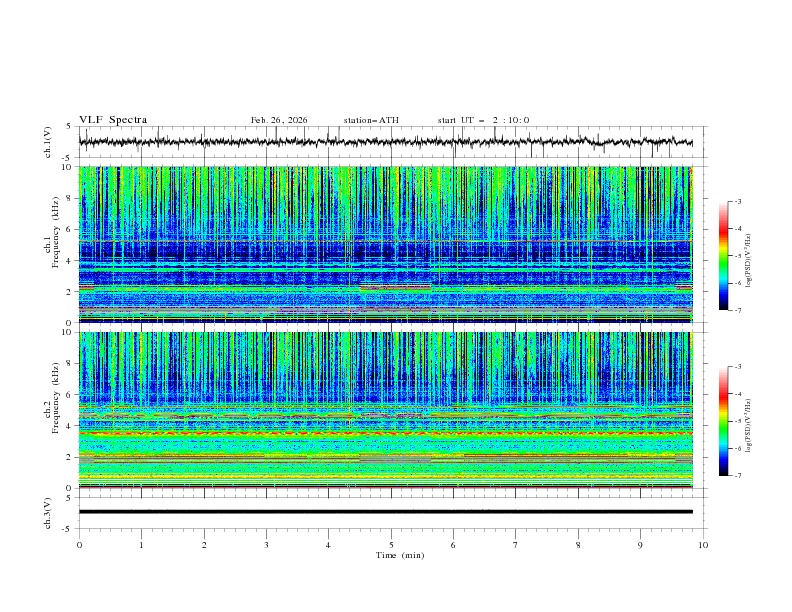The width and height of the screenshot is (792, 612).
Task: Click the lower log(PSD) color bar
Action: pyautogui.click(x=723, y=421)
